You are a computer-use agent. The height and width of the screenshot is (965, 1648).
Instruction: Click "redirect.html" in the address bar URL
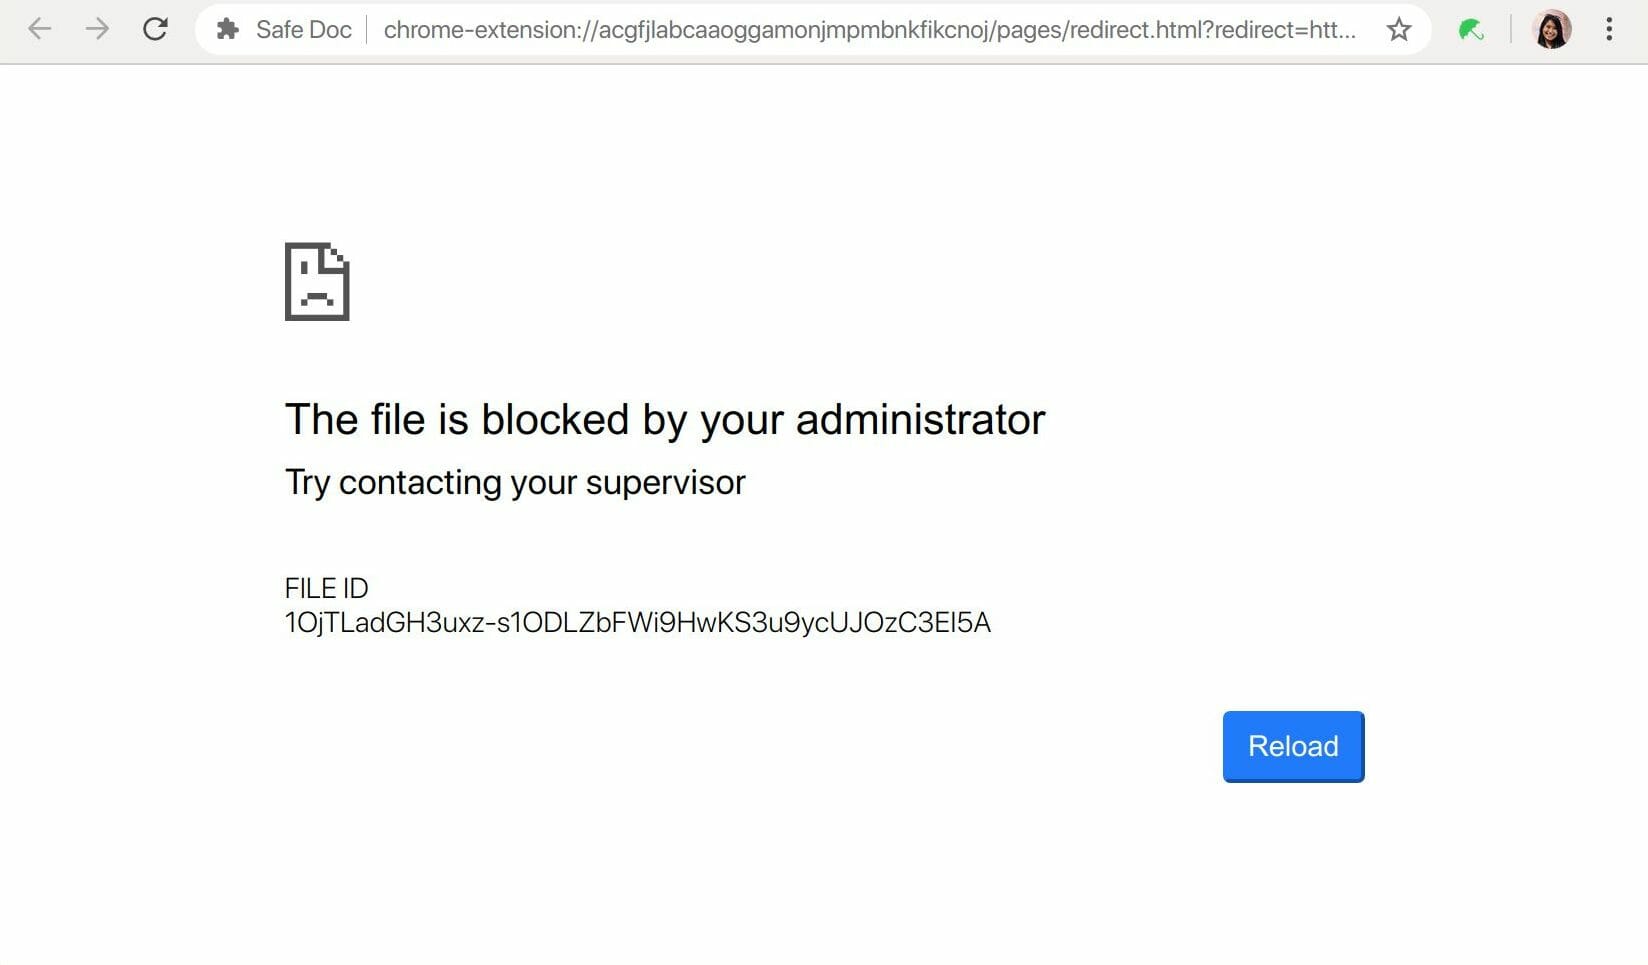click(x=1132, y=30)
